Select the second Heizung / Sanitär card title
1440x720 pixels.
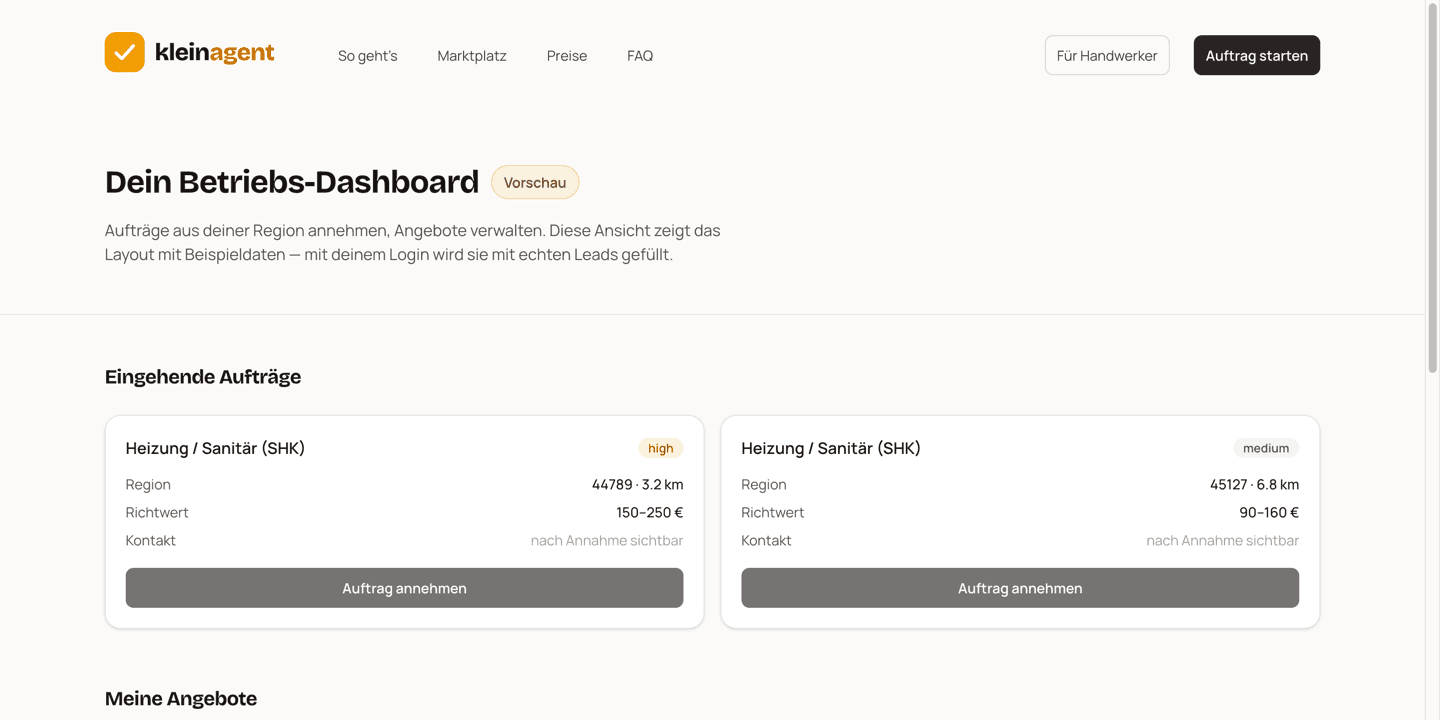(831, 448)
